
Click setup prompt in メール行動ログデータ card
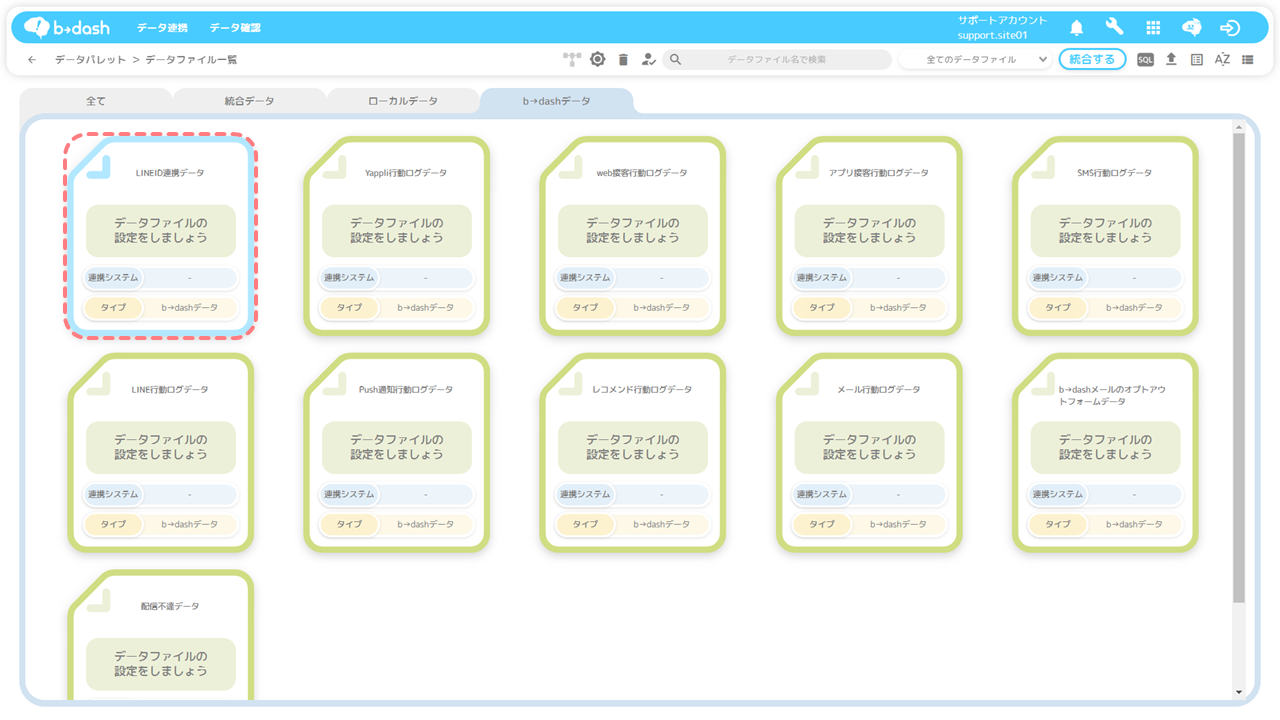pos(870,447)
